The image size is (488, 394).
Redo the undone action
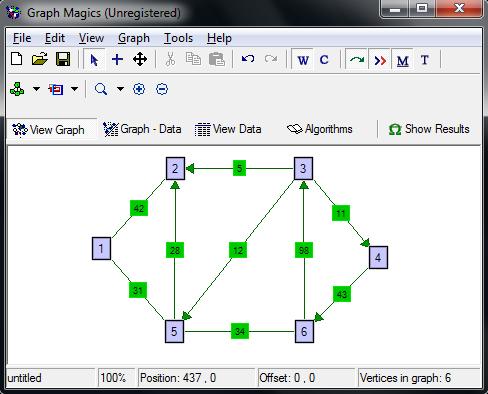(271, 59)
